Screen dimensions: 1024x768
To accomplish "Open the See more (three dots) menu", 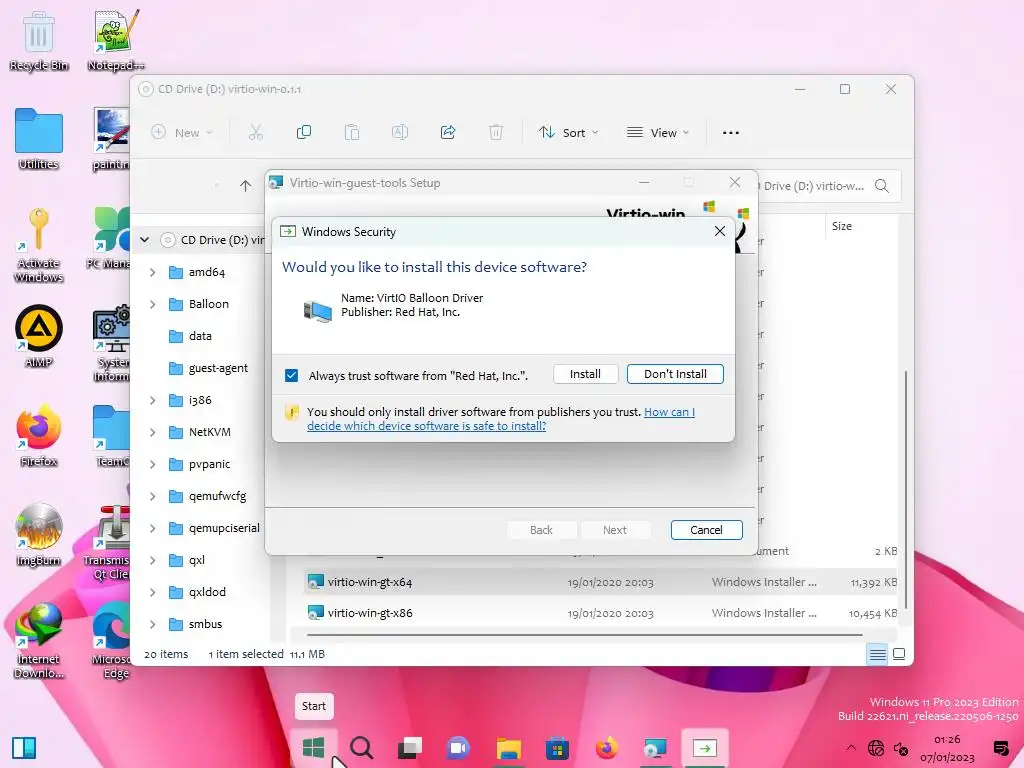I will (x=731, y=133).
